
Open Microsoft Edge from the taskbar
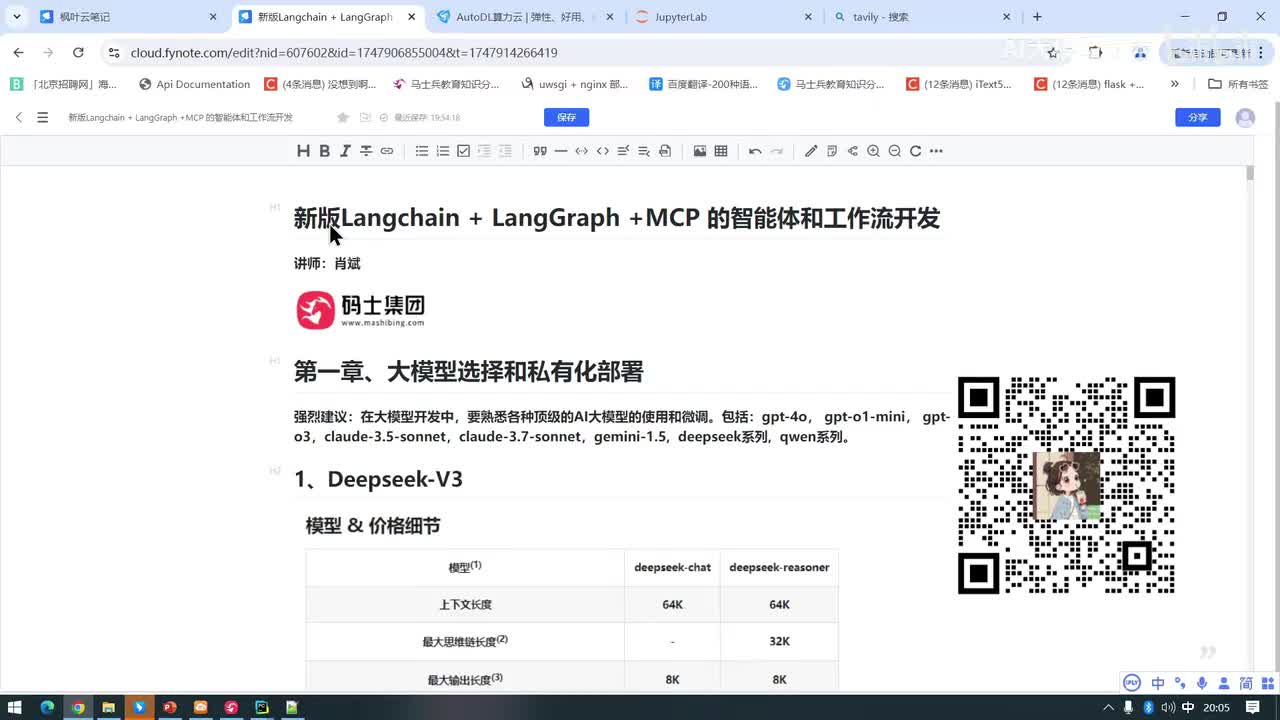[x=46, y=707]
